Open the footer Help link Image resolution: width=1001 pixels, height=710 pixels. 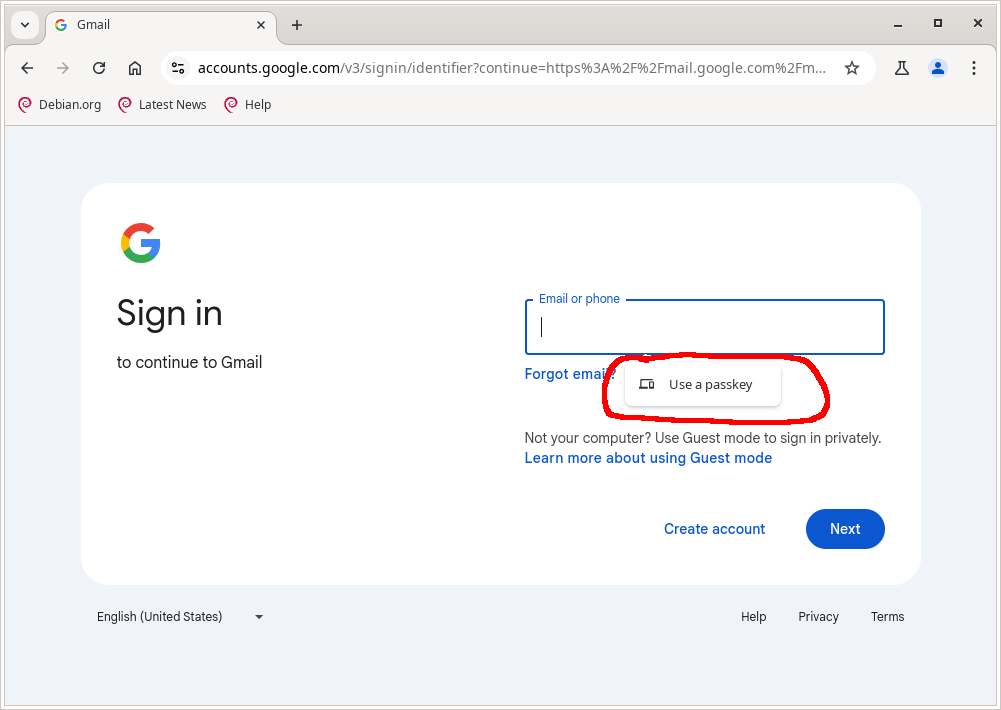[x=753, y=617]
